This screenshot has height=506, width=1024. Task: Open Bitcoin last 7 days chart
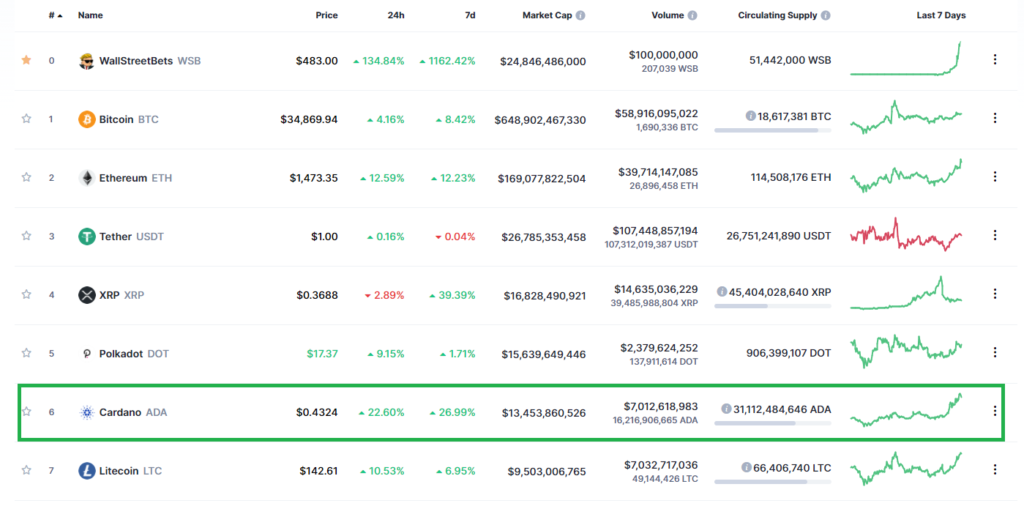906,118
